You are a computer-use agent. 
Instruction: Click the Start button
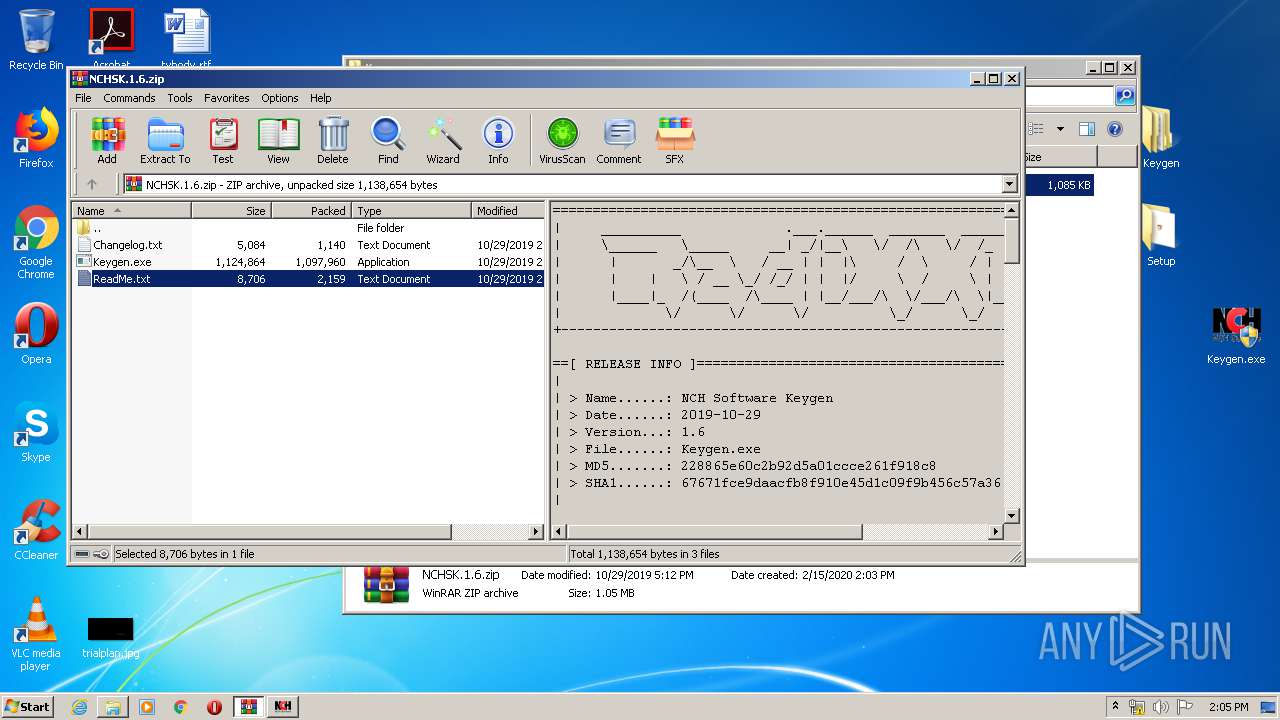[28, 706]
